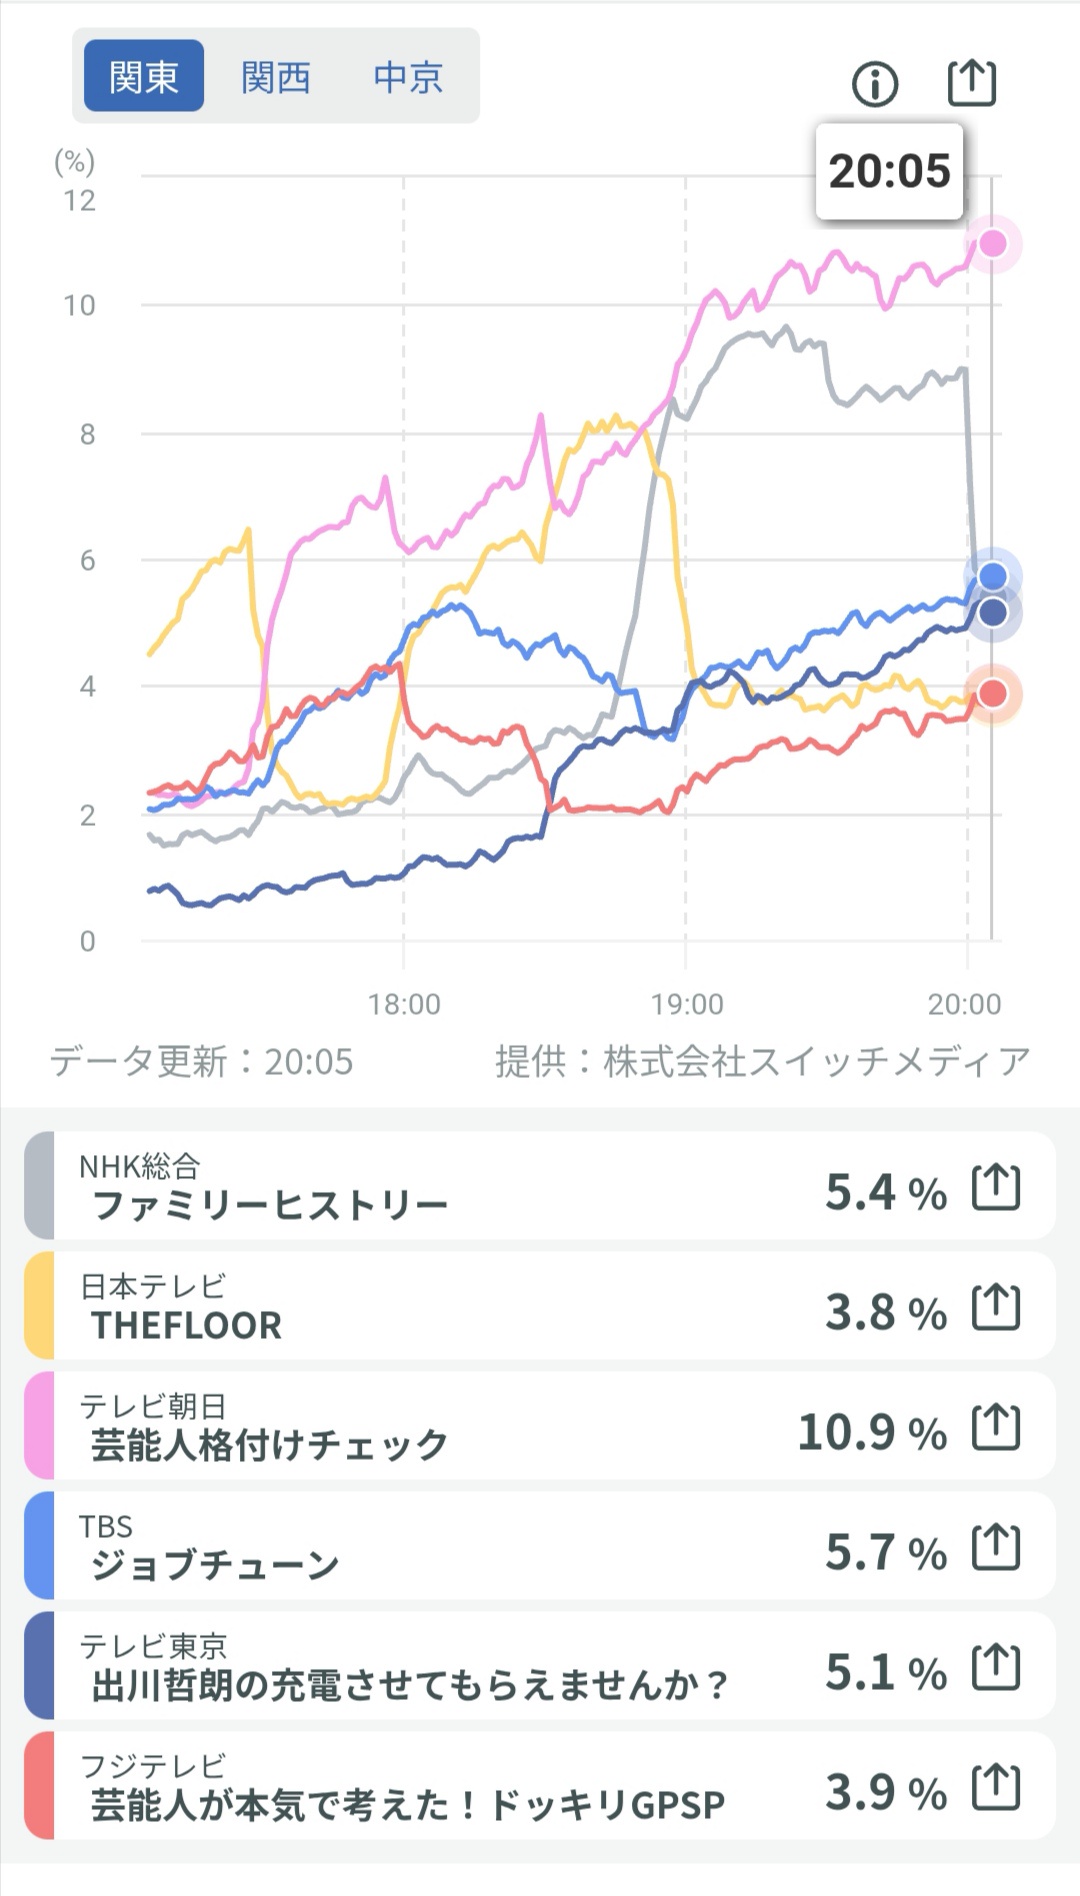Share the フジテレビ ドッキリGPSP rating
This screenshot has width=1080, height=1896.
pos(996,1788)
